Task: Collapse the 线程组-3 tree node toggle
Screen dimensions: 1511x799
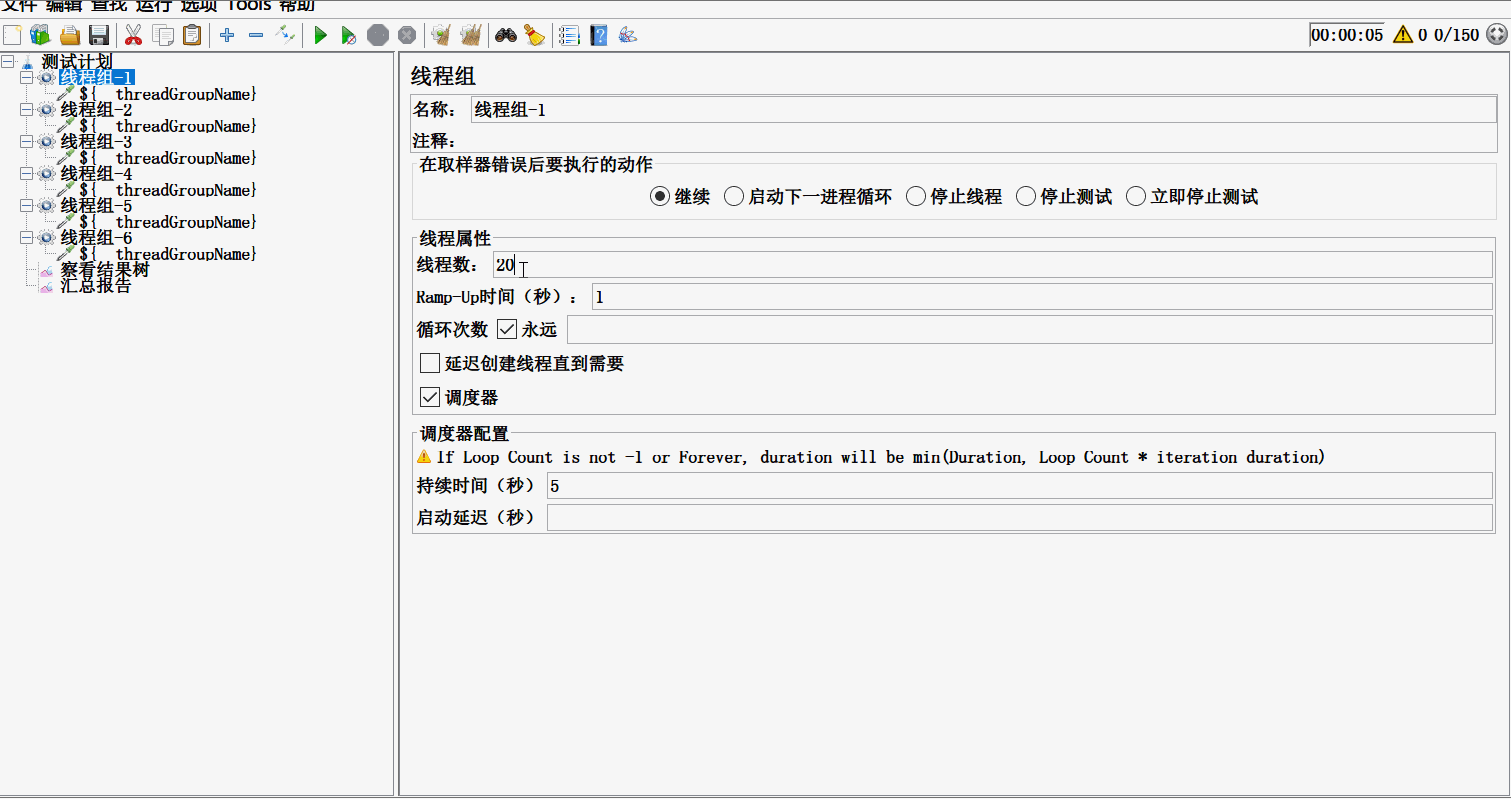Action: [x=27, y=142]
